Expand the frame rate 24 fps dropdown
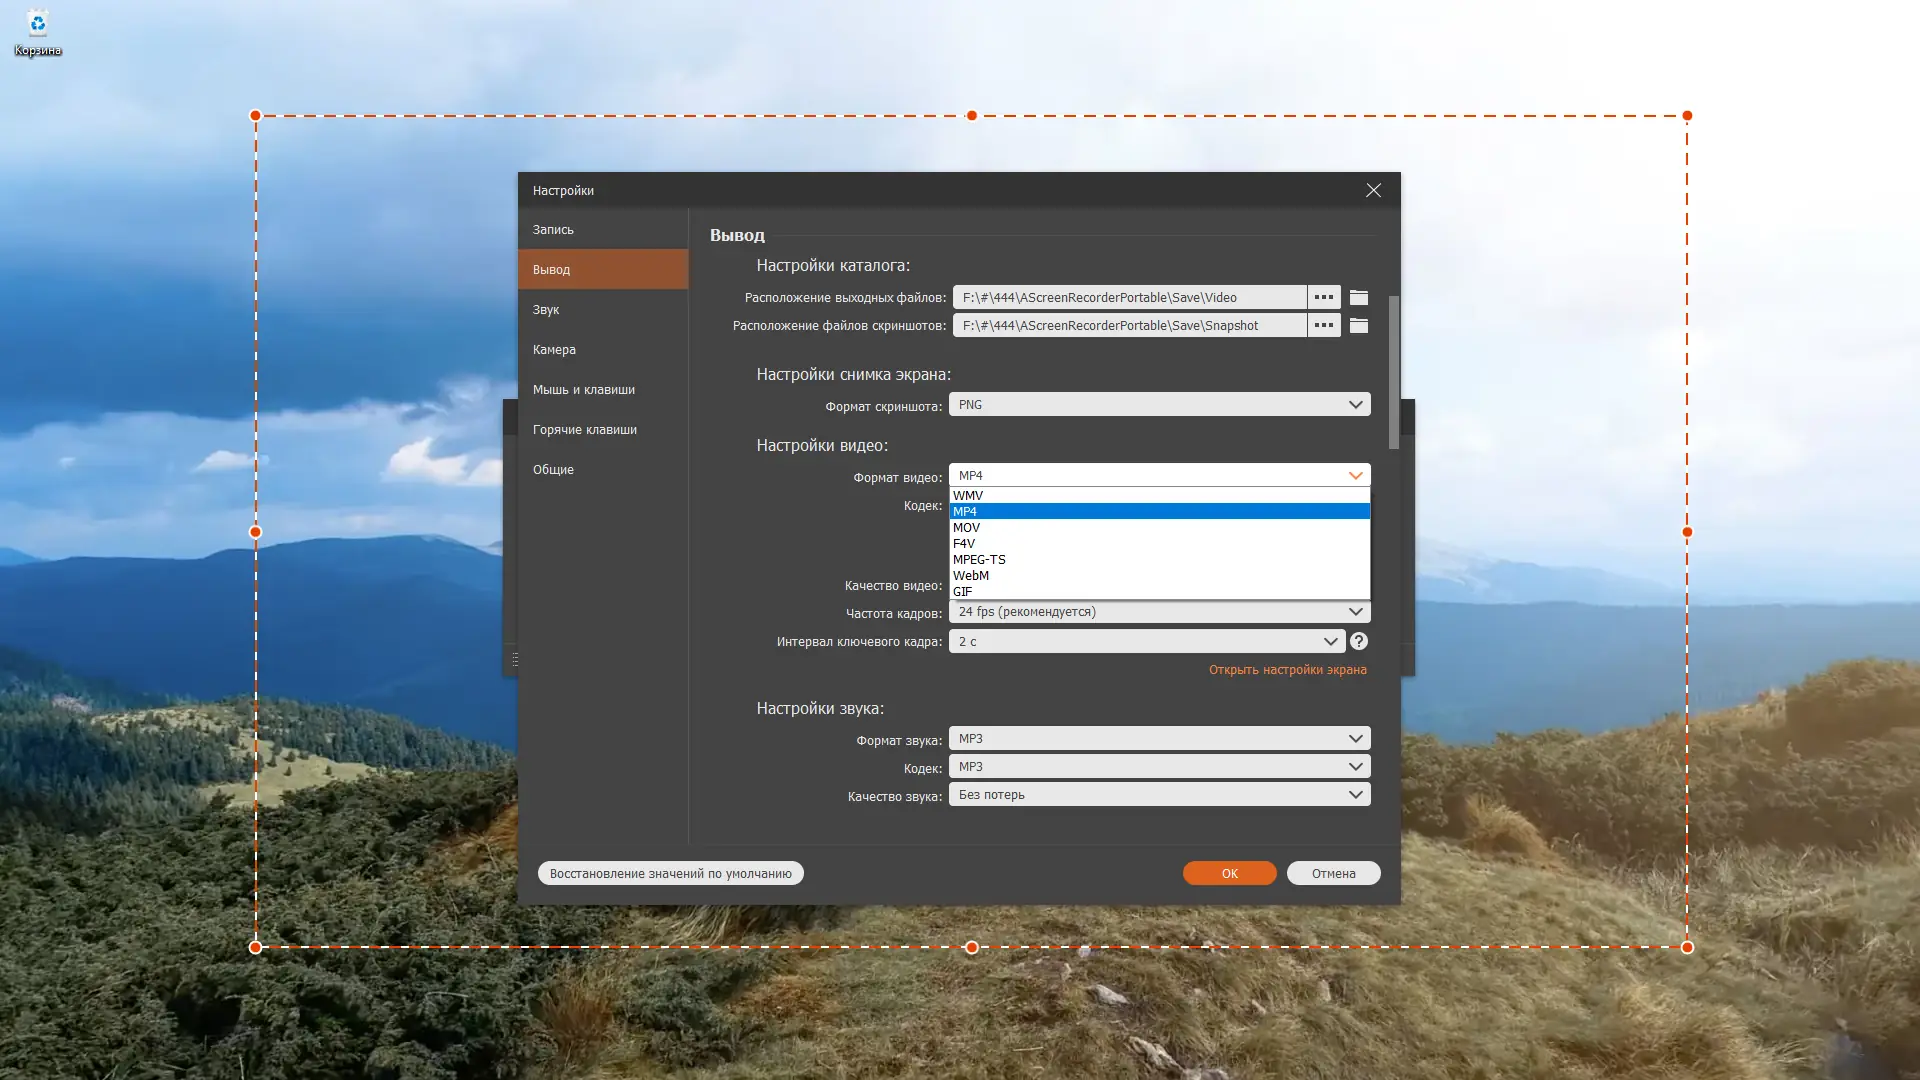The width and height of the screenshot is (1920, 1080). (x=1159, y=612)
